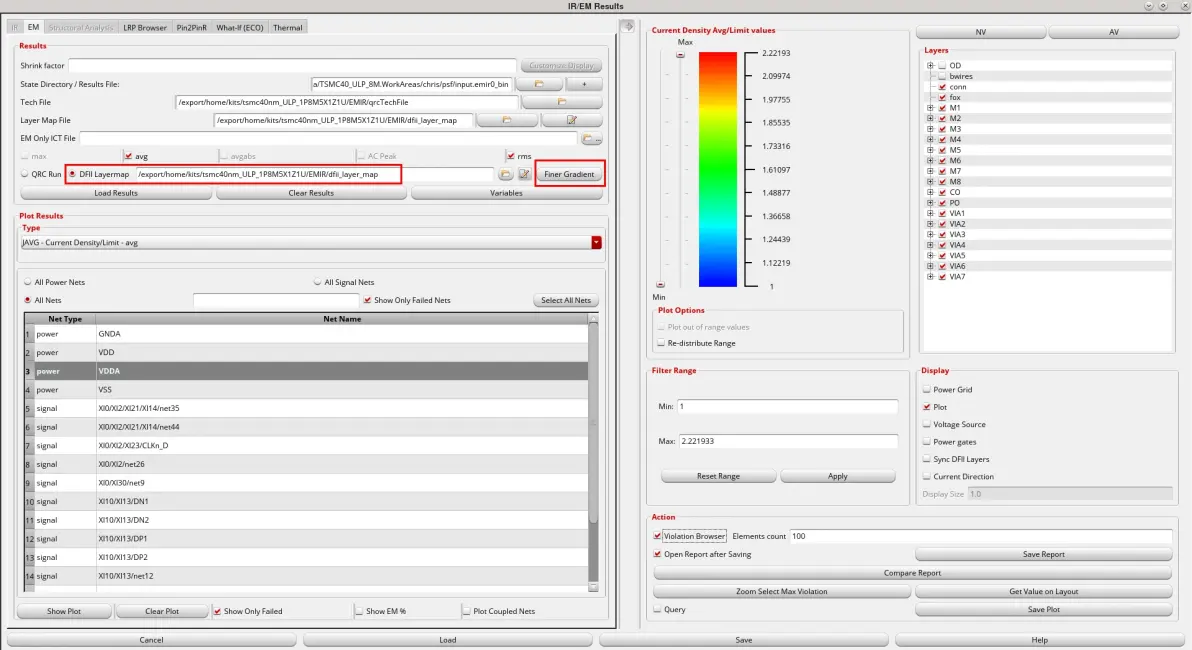Open the Thermal tab
This screenshot has height=650, width=1192.
click(x=287, y=27)
